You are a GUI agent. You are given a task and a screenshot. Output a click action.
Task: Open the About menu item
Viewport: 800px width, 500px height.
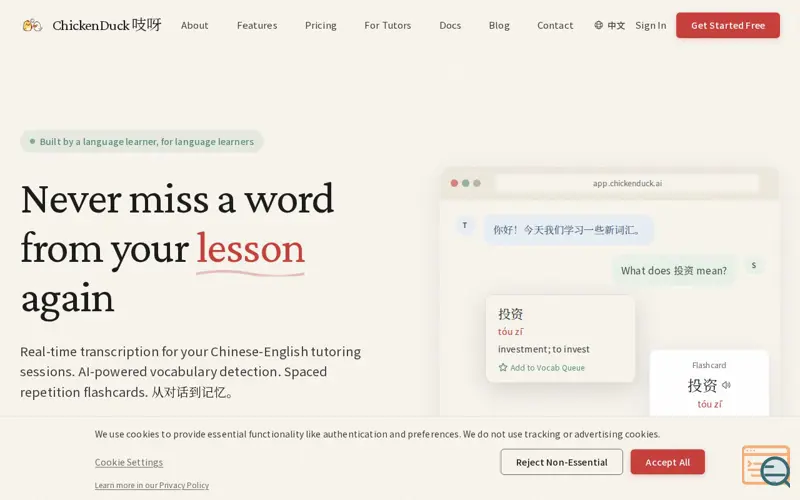point(194,25)
